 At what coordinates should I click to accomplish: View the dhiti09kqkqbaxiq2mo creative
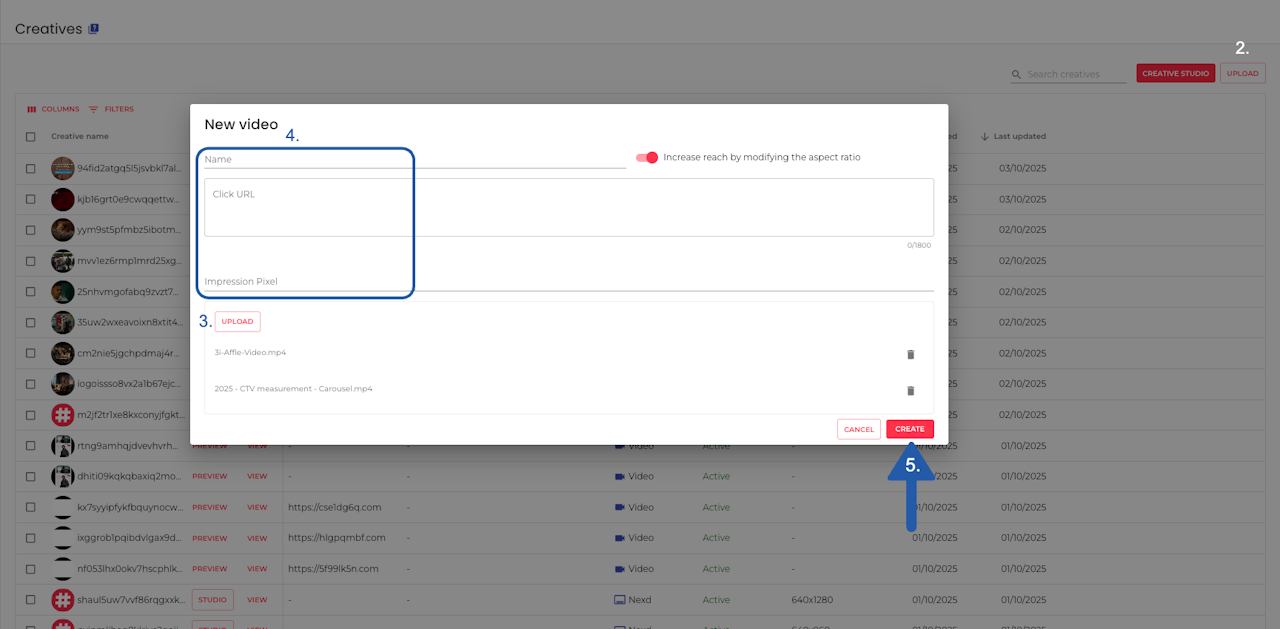pyautogui.click(x=257, y=476)
